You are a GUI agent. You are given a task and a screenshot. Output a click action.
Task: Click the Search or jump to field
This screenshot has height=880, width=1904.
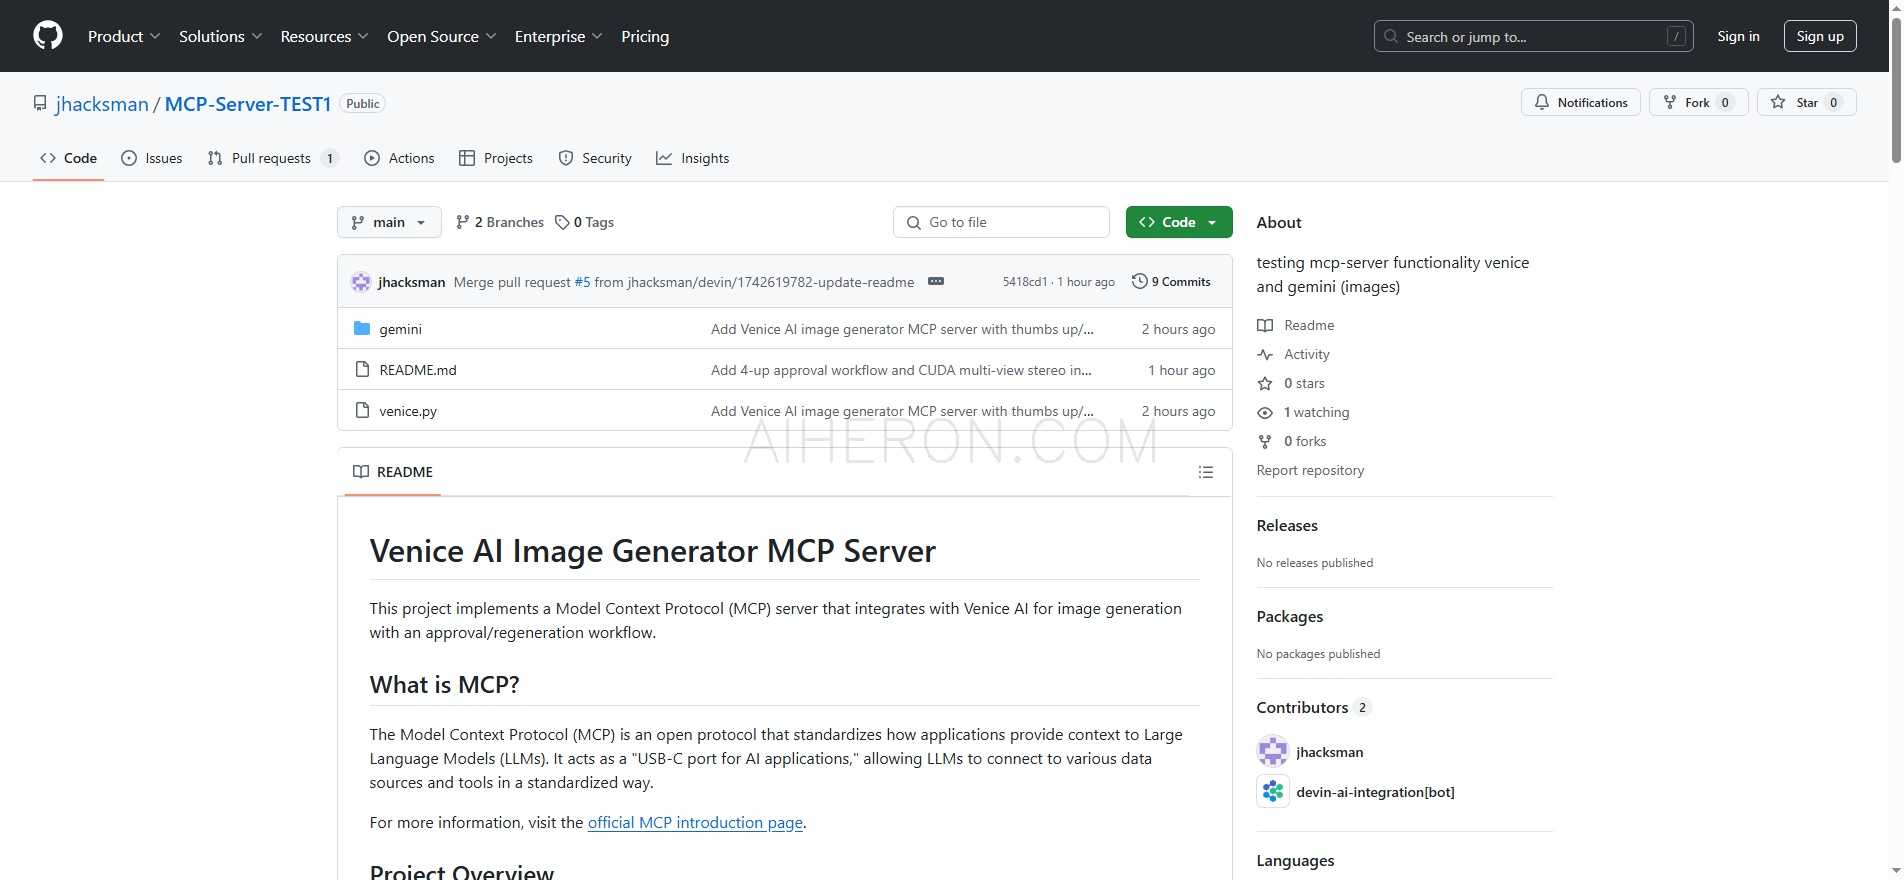[1533, 36]
